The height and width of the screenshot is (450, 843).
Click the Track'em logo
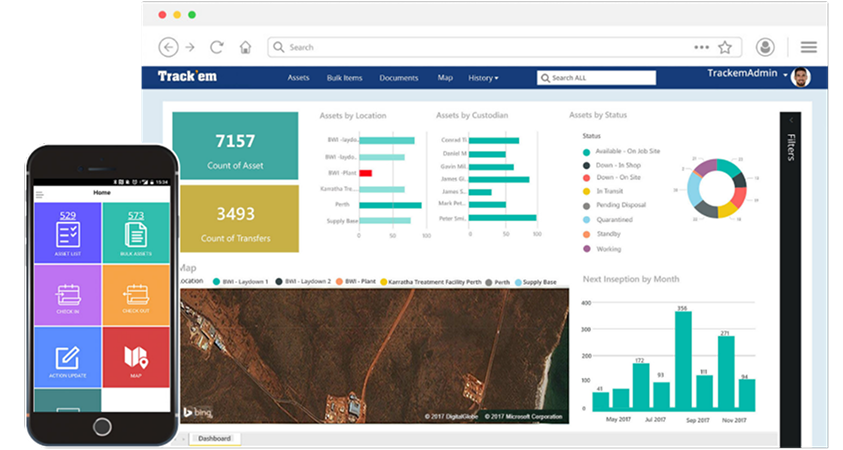[x=187, y=76]
